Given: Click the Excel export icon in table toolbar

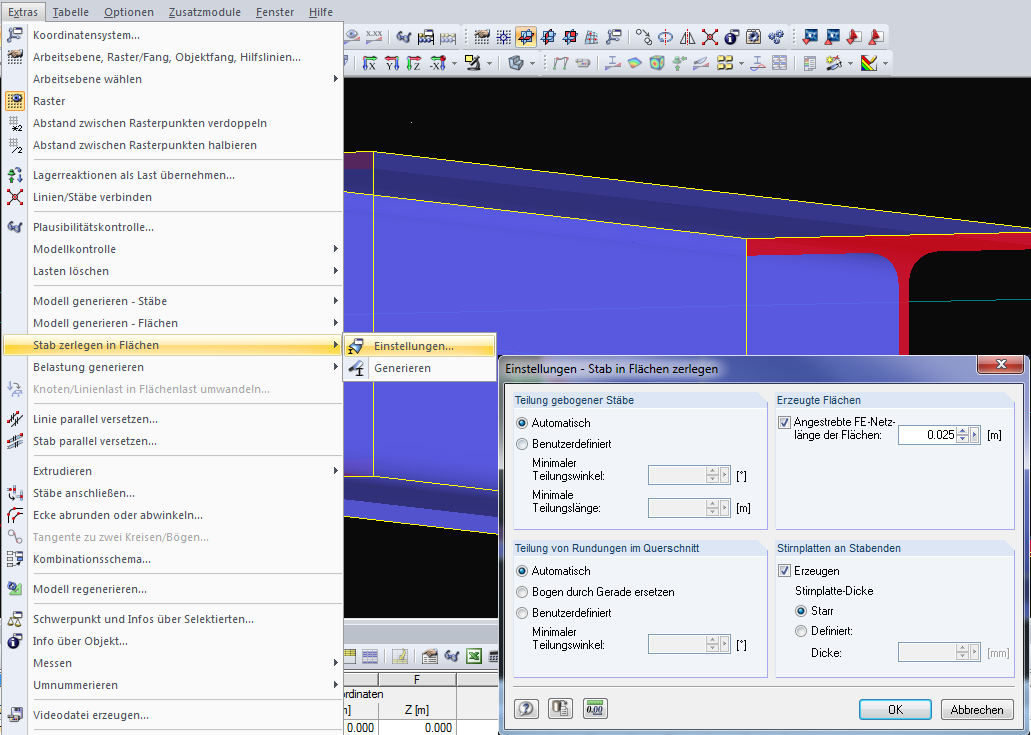Looking at the screenshot, I should (473, 656).
